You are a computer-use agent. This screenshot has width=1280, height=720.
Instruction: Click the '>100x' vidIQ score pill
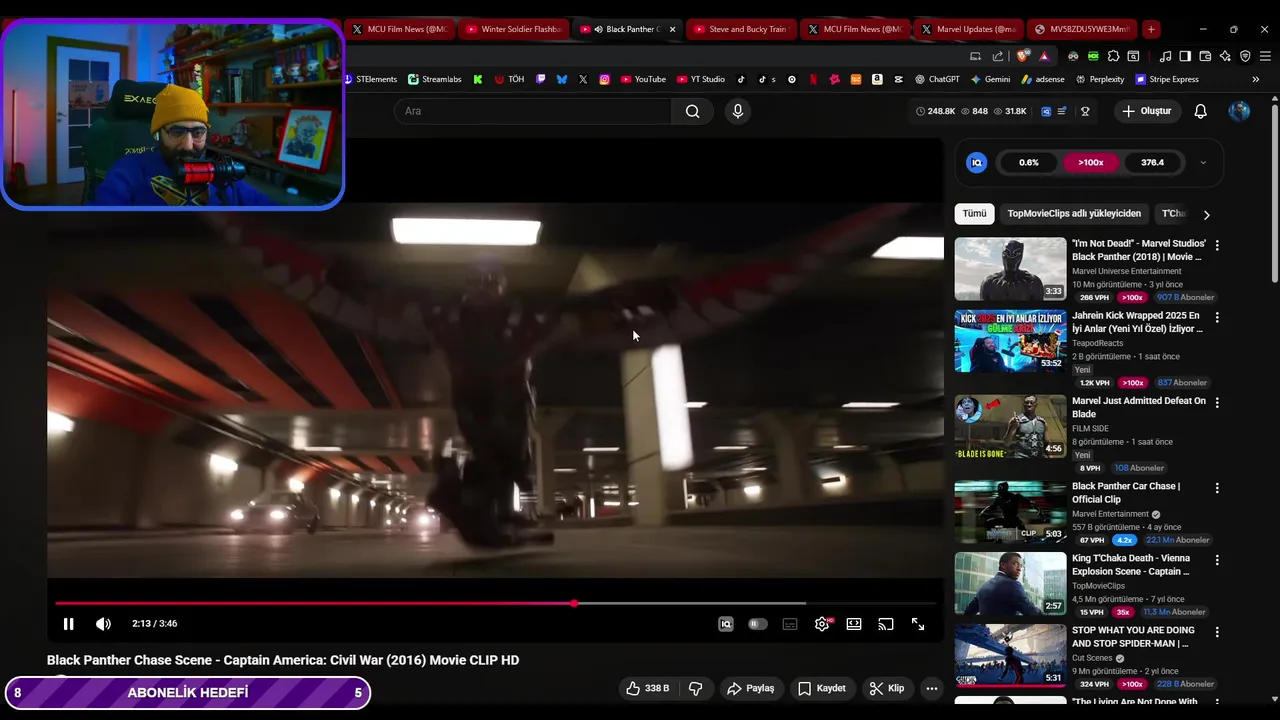(1091, 162)
